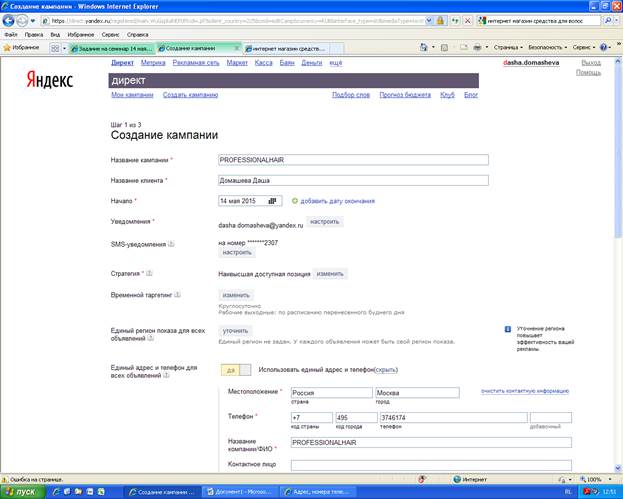Click the security lock icon in address bar
The image size is (623, 499).
click(x=440, y=20)
